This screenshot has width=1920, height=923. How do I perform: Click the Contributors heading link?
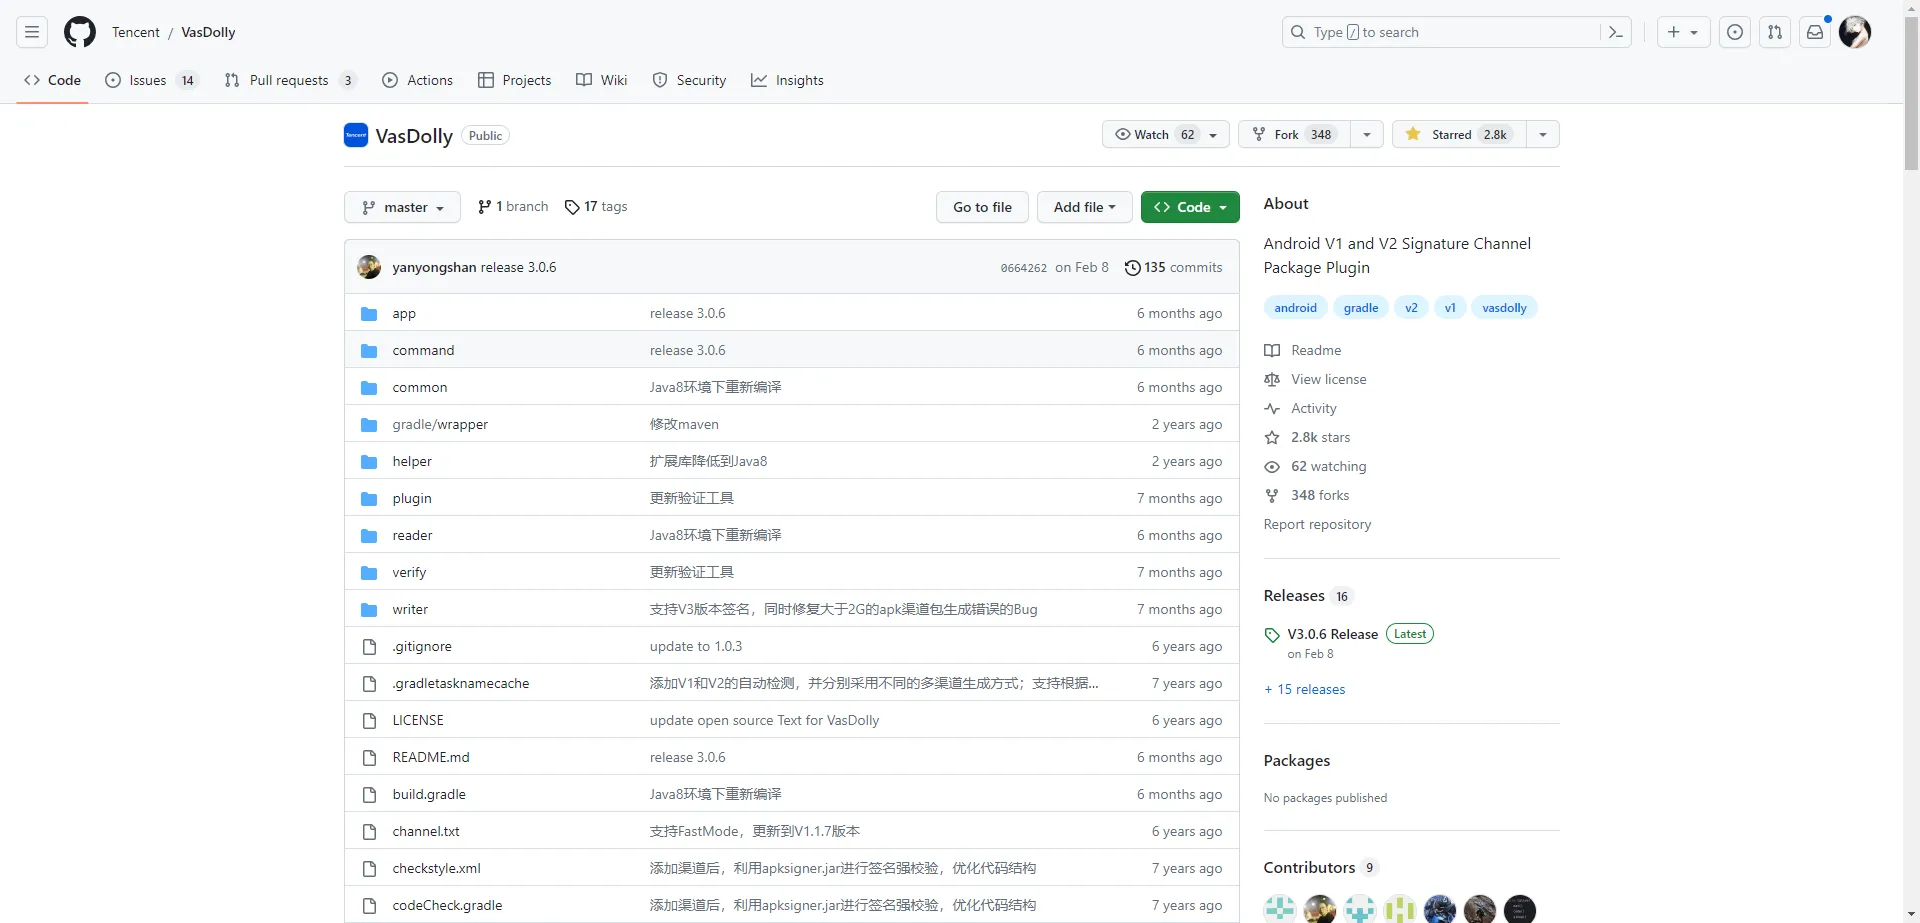pyautogui.click(x=1320, y=868)
